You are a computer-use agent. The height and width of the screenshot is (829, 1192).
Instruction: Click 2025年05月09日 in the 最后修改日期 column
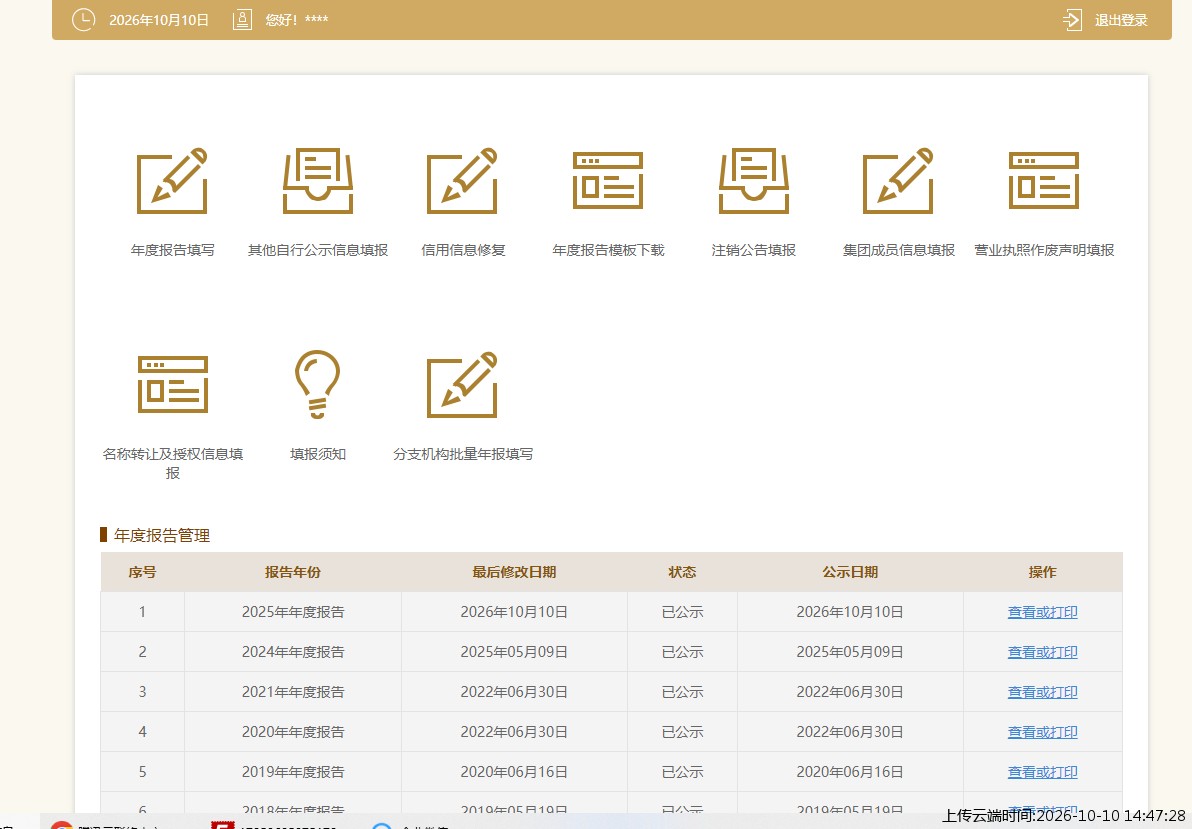(x=514, y=652)
